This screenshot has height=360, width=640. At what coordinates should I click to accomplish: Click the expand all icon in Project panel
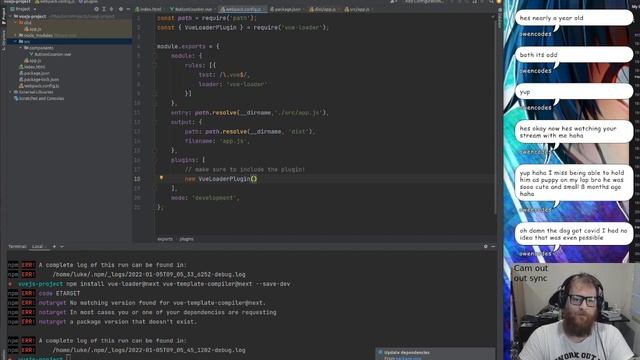pos(104,9)
